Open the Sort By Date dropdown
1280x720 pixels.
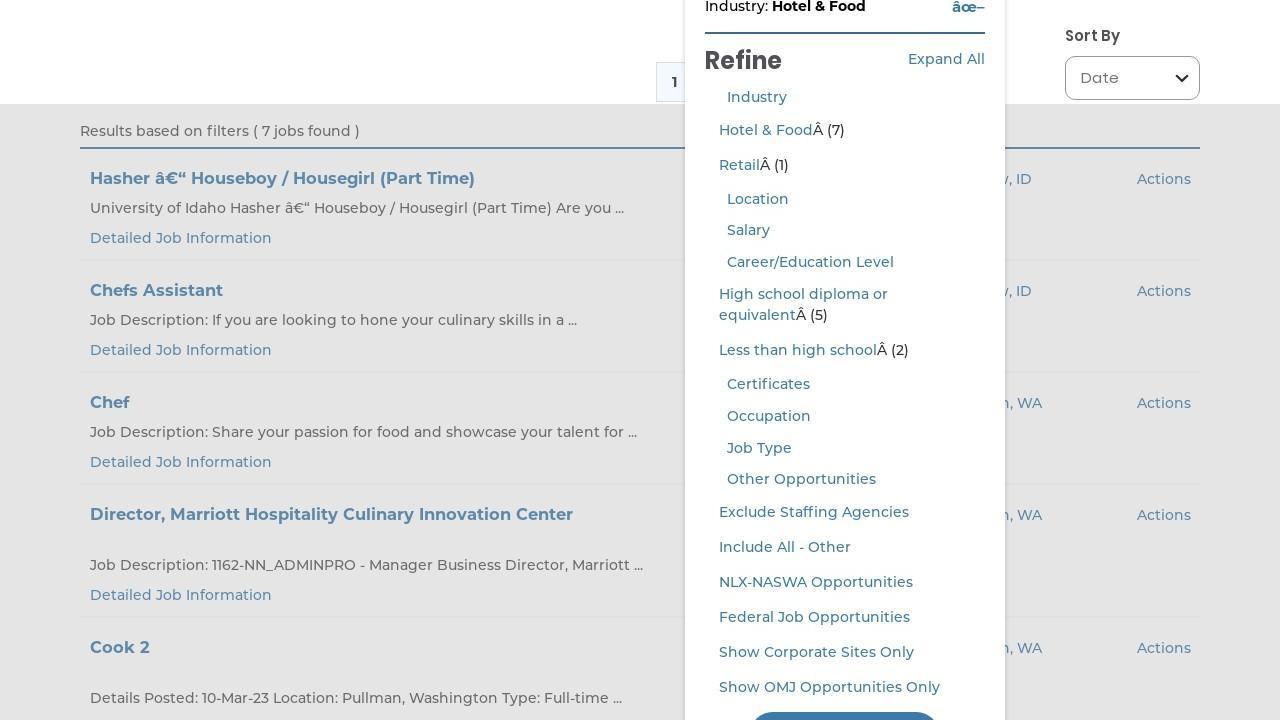[x=1132, y=78]
